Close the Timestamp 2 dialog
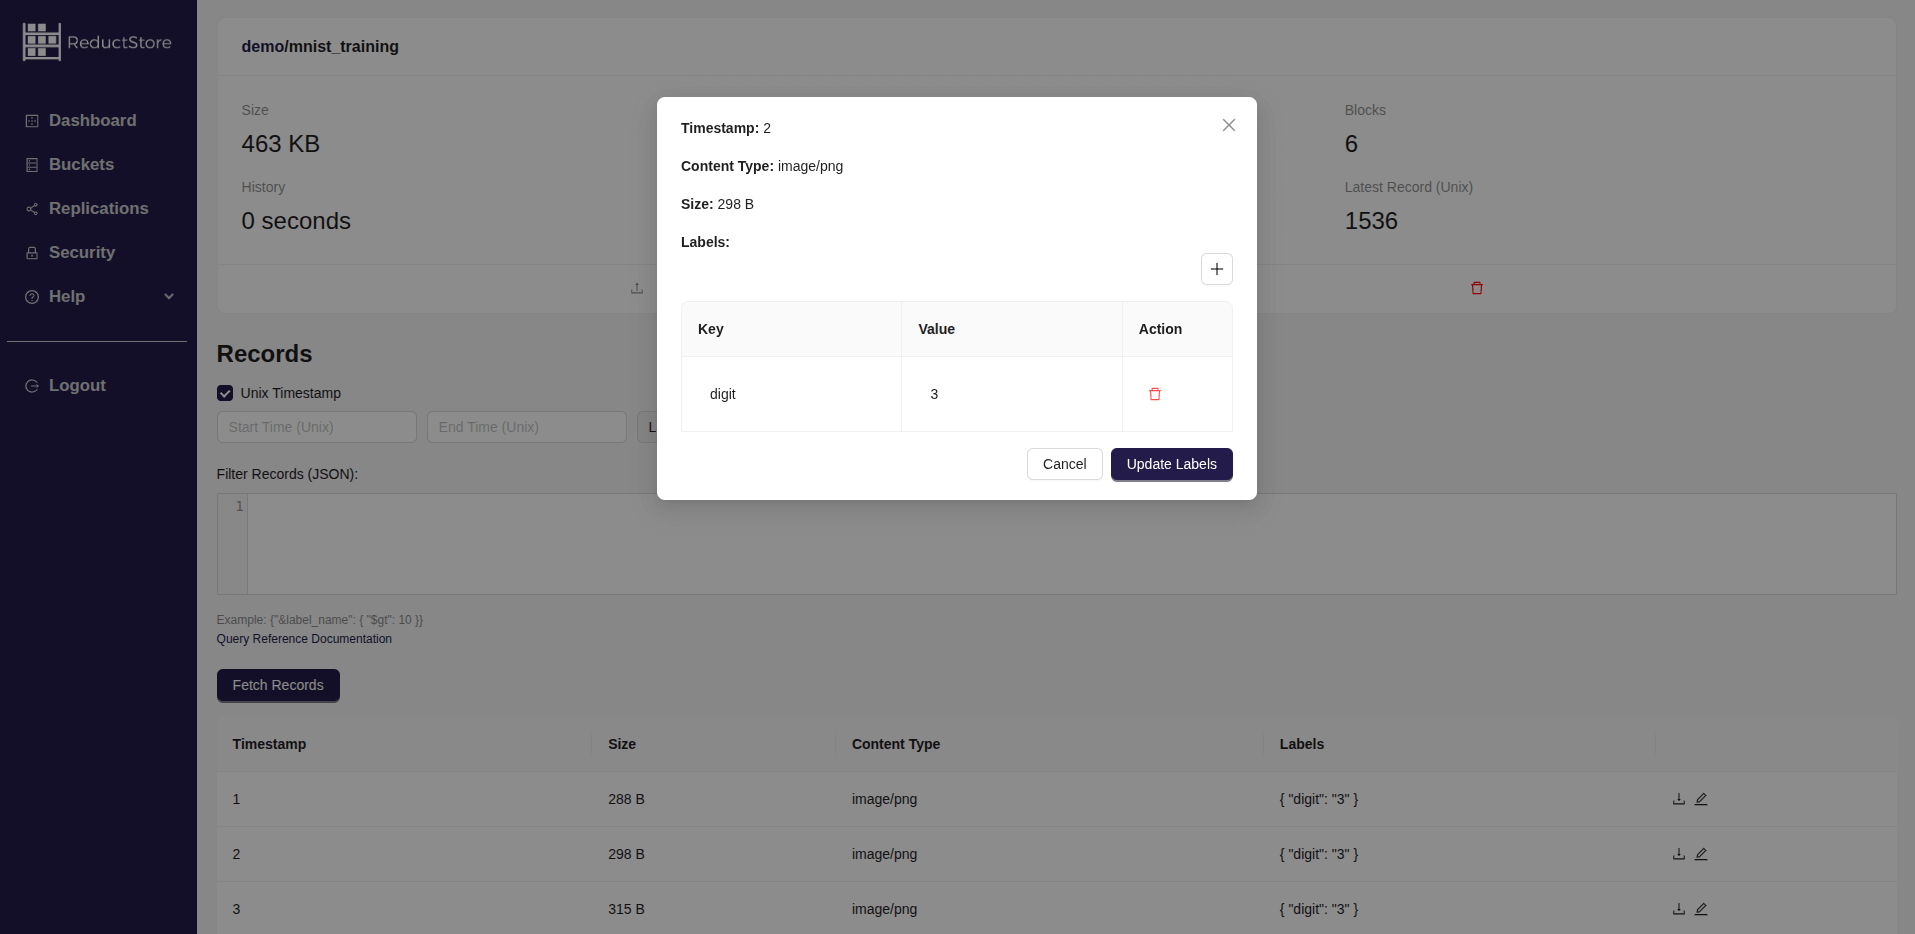 click(x=1228, y=125)
